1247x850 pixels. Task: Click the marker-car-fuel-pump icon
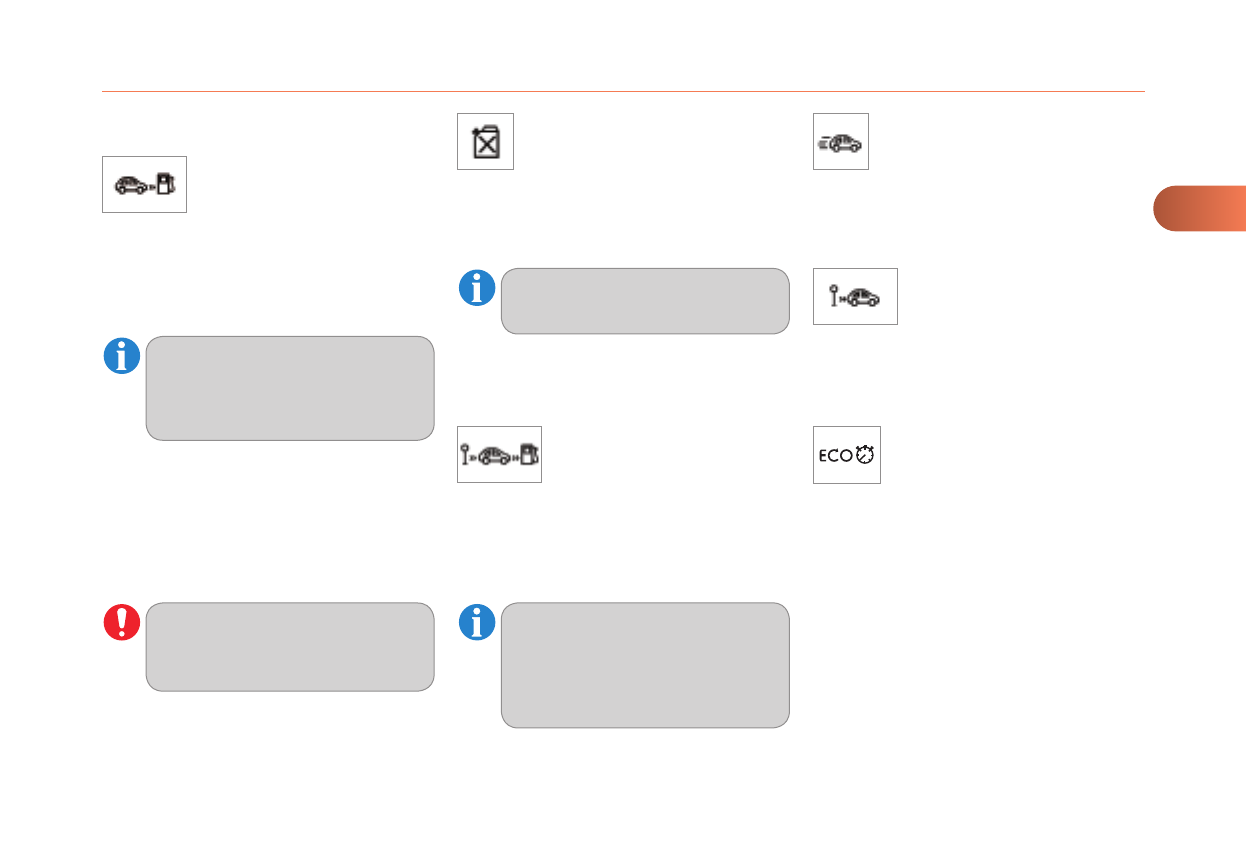point(499,455)
